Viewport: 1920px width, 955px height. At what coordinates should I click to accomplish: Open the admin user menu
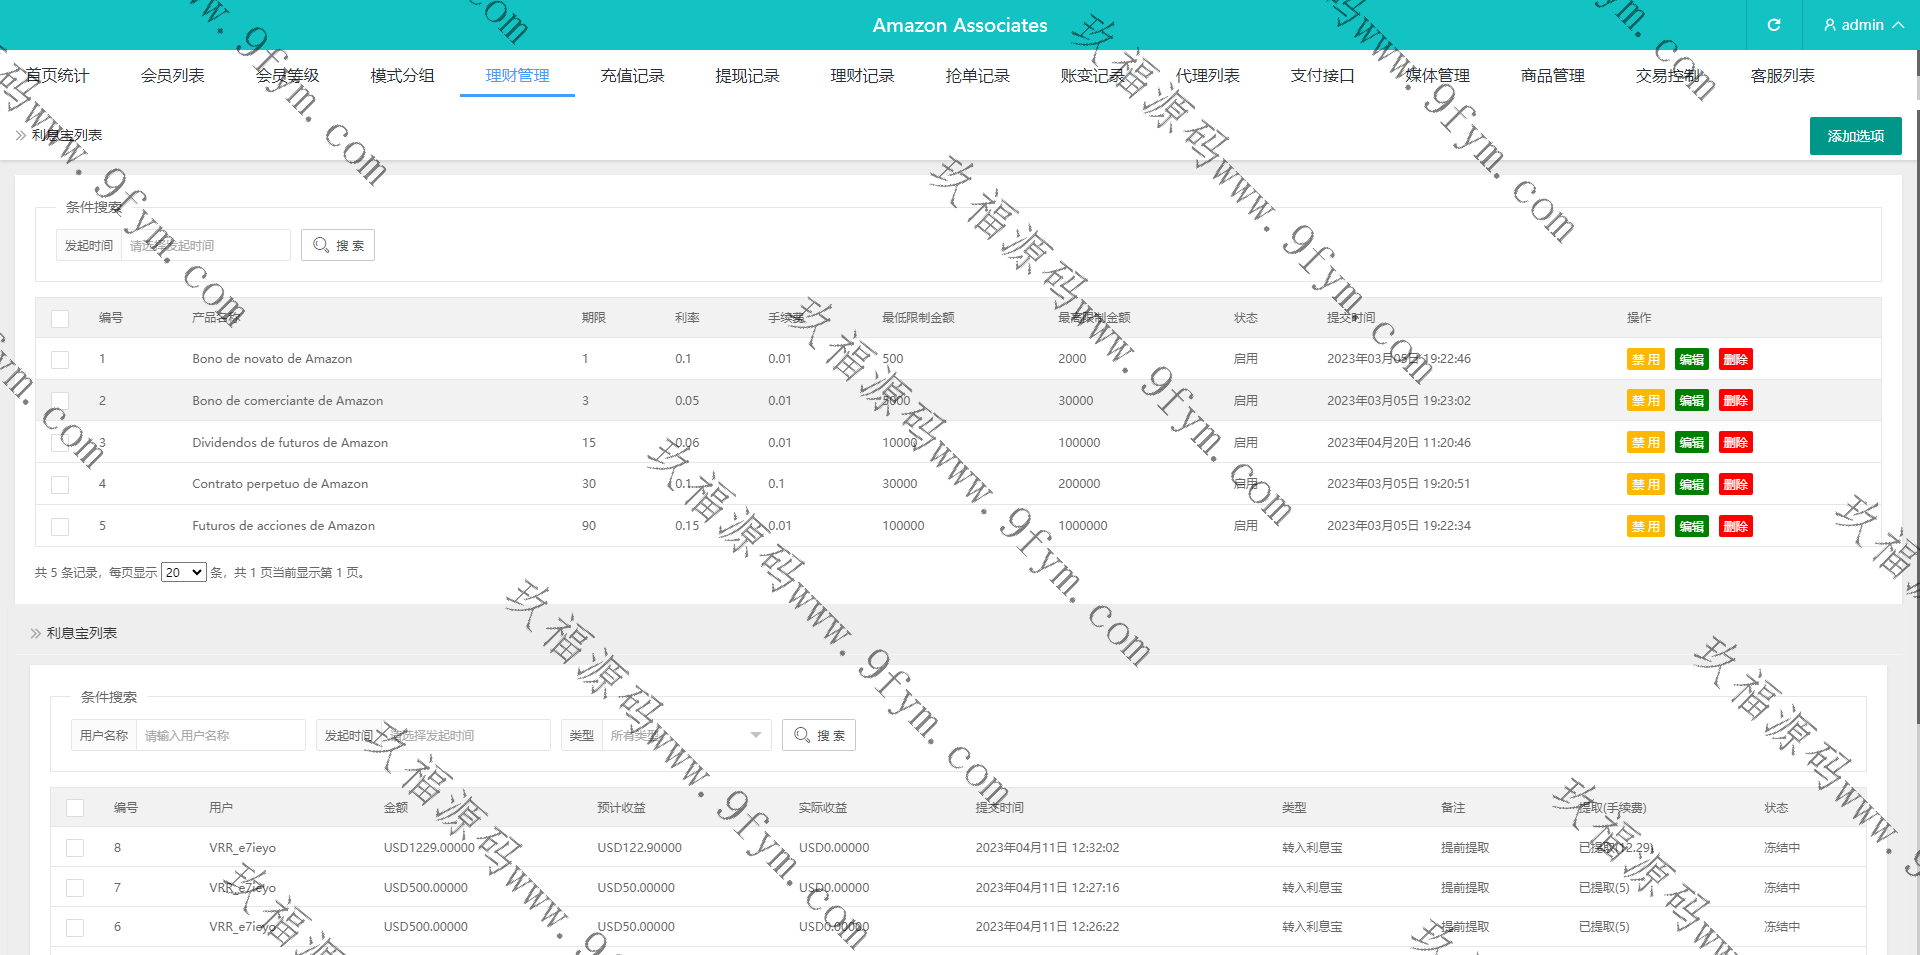click(x=1862, y=25)
